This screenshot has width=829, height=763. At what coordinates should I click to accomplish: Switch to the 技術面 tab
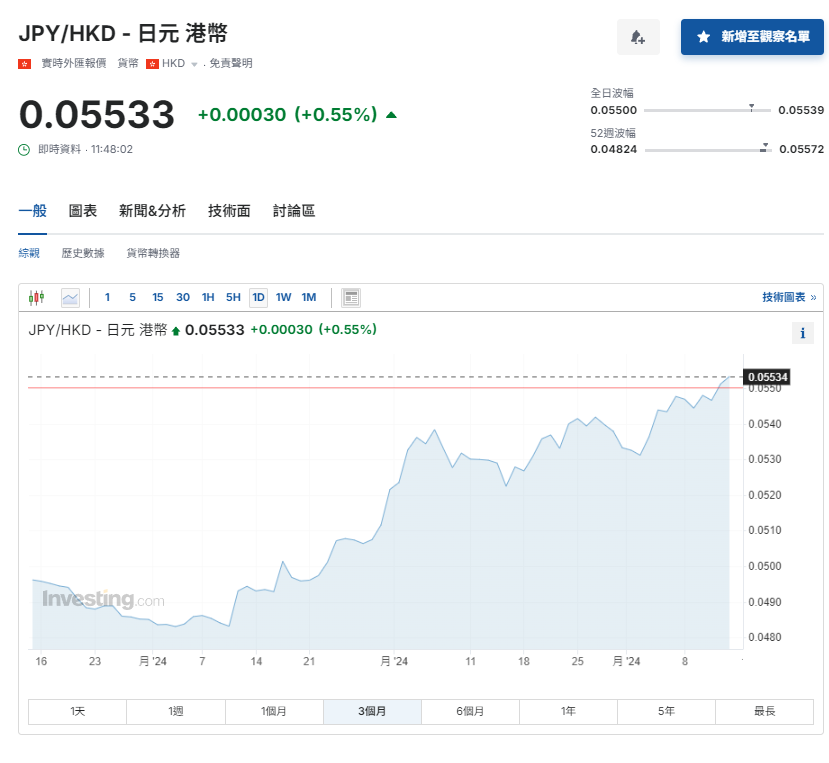pos(229,211)
